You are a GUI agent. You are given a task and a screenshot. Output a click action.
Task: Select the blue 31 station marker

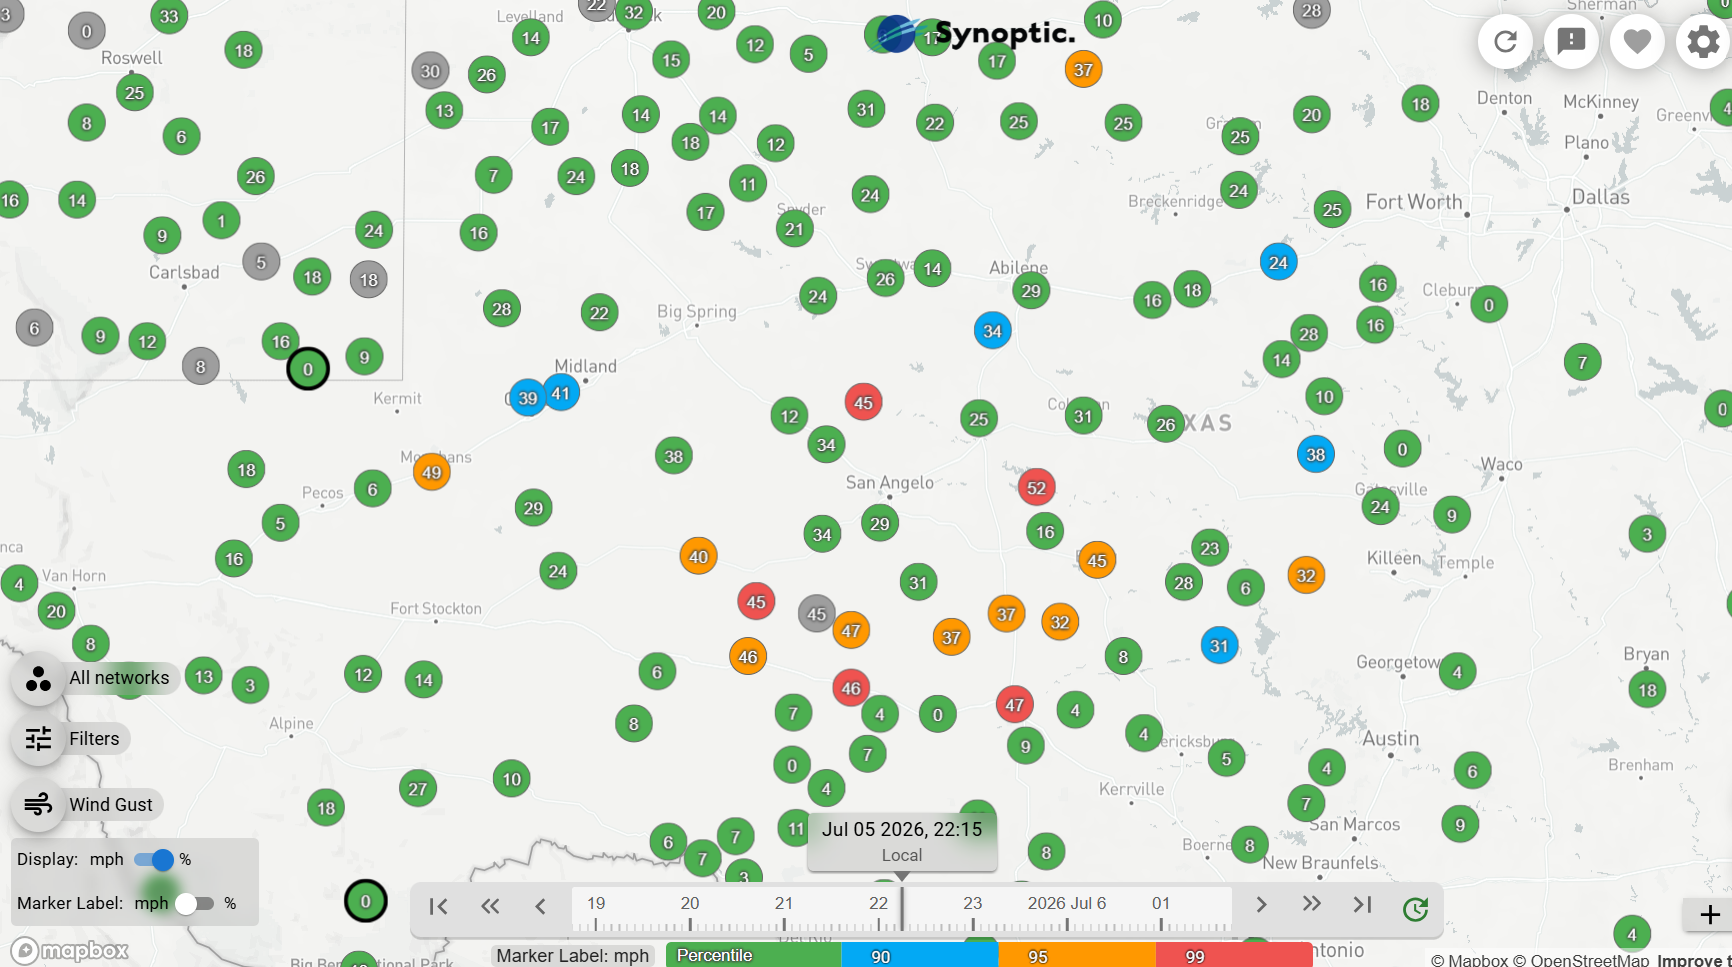tap(1219, 646)
